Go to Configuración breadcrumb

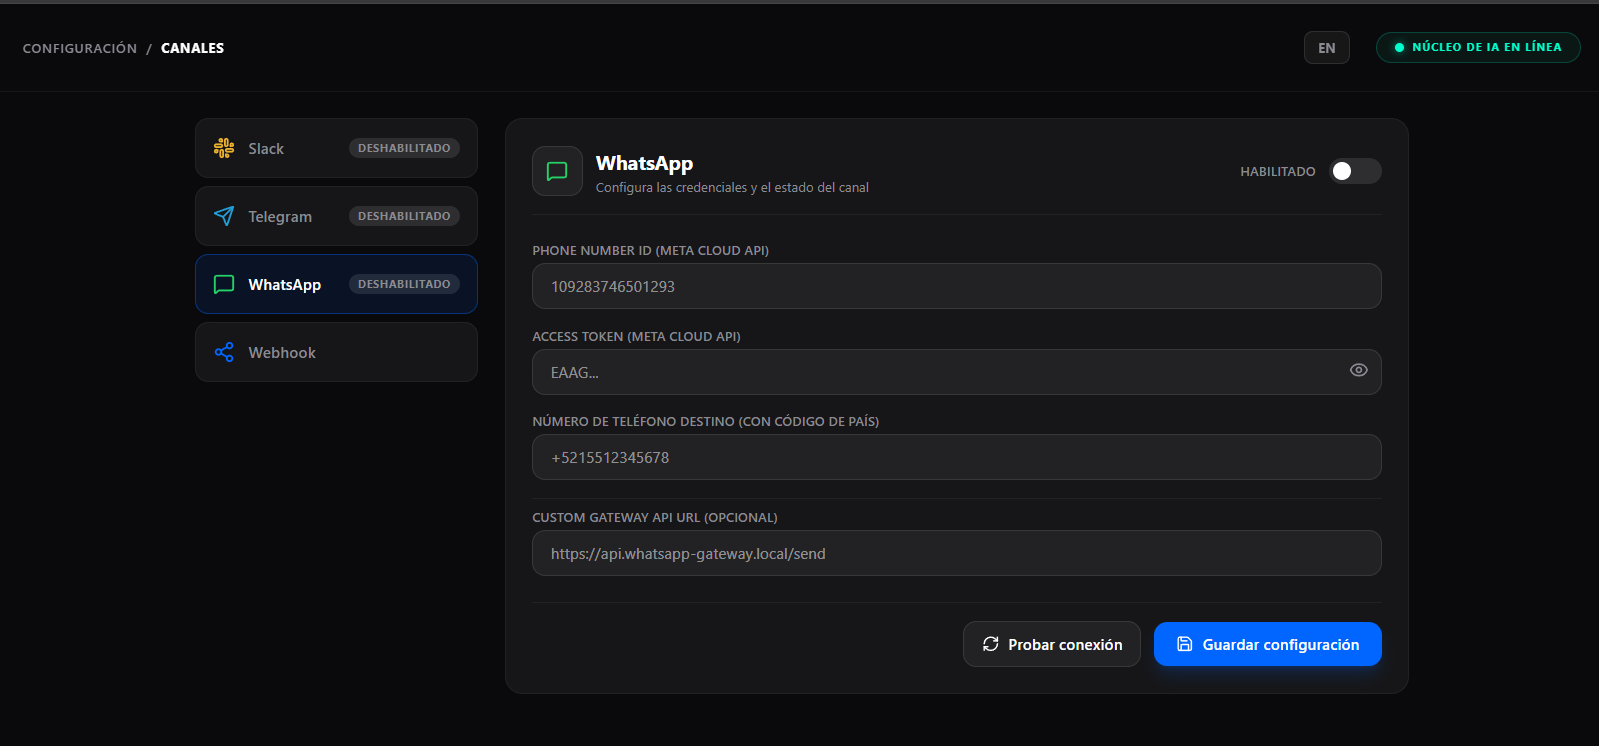click(80, 48)
